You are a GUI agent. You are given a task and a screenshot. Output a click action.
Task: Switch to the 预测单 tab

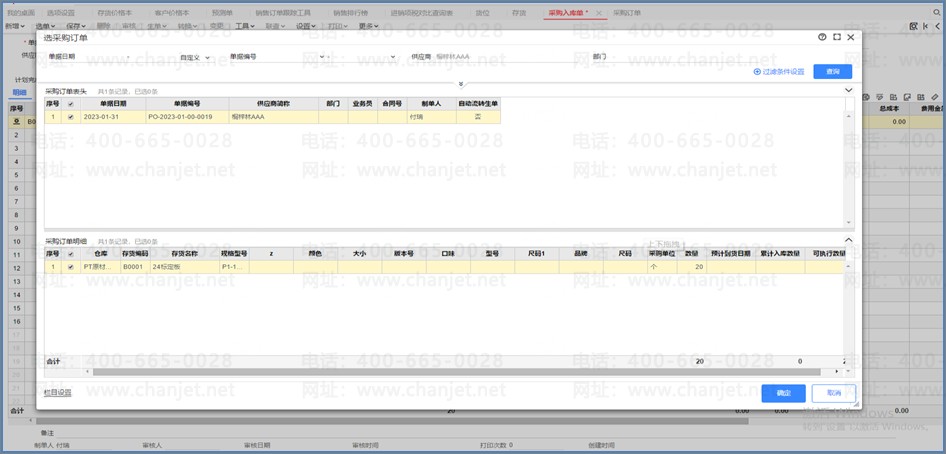click(221, 13)
